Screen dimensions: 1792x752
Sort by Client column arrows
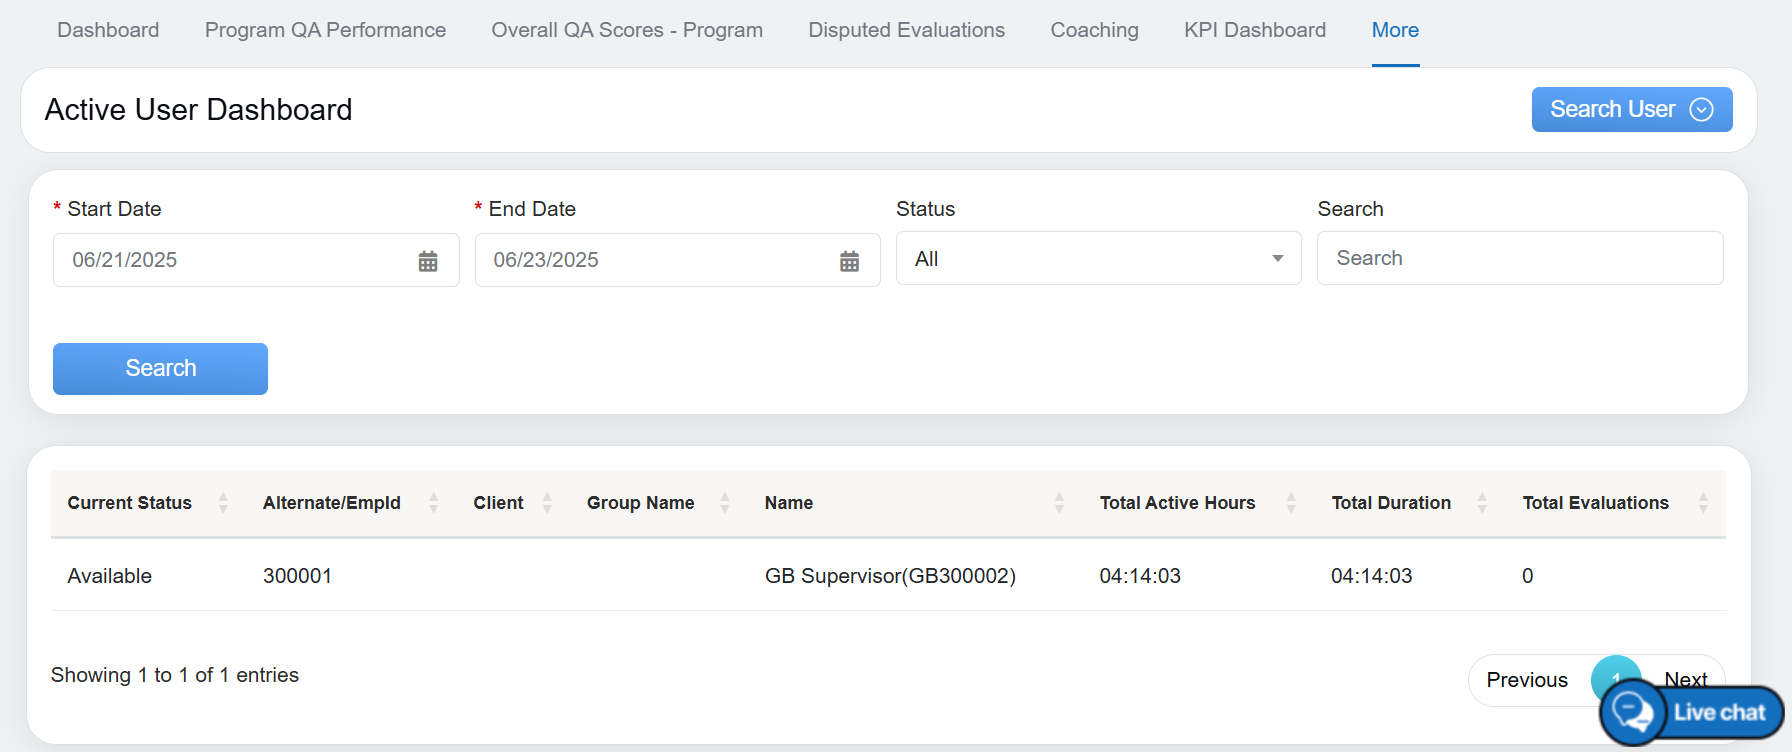(x=547, y=503)
